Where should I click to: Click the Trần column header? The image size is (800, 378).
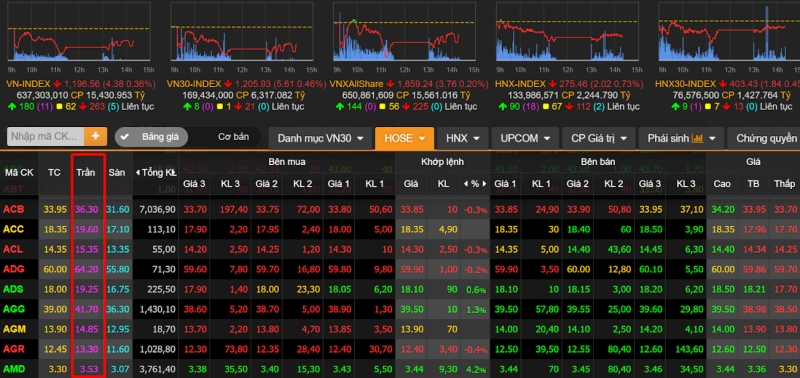pos(86,172)
